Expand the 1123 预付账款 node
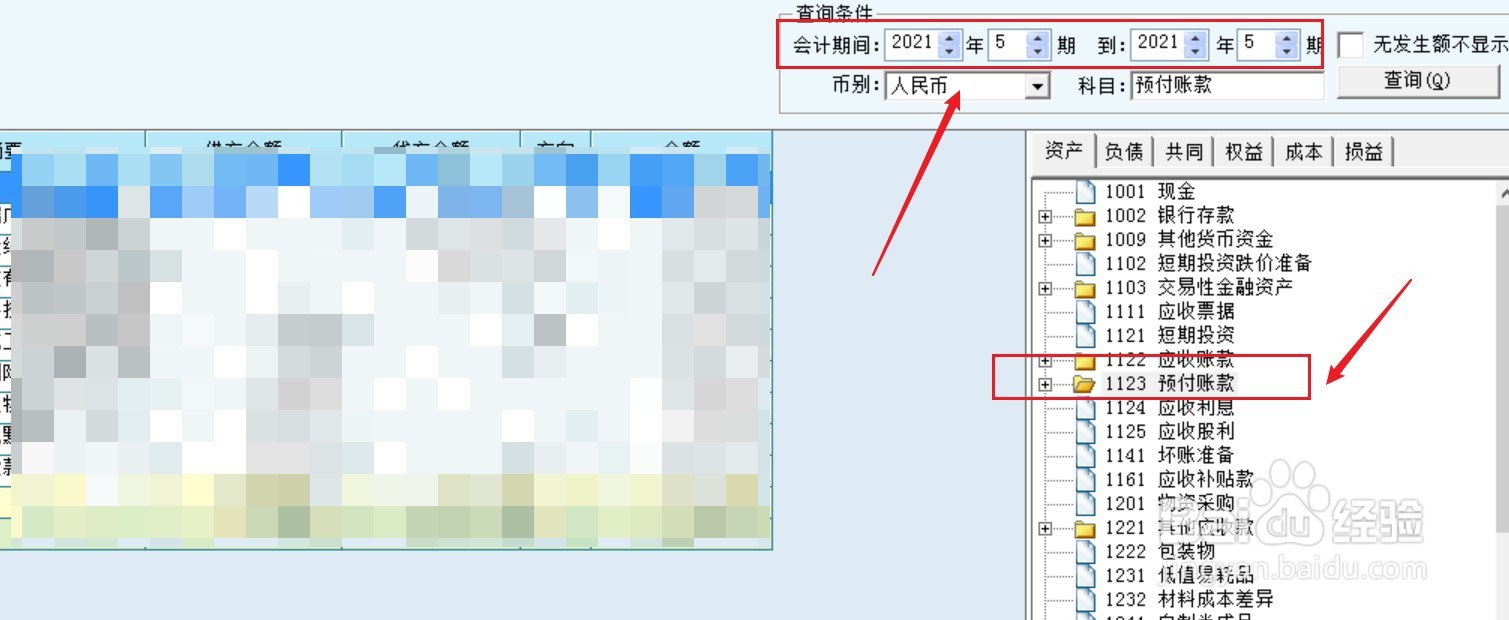Viewport: 1509px width, 620px height. pyautogui.click(x=1046, y=384)
